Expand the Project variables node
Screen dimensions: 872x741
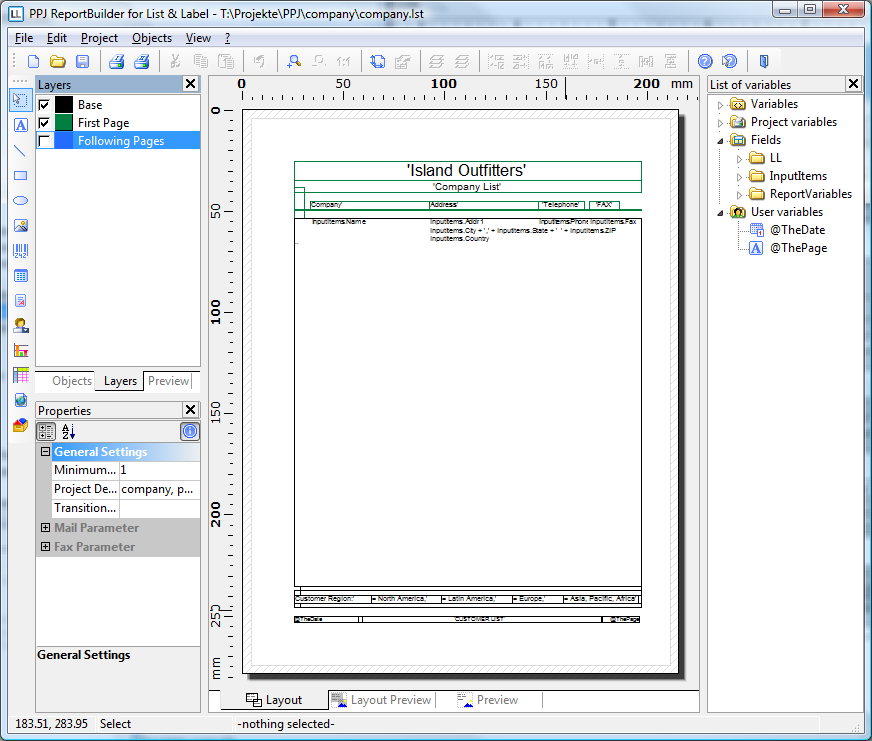[720, 122]
